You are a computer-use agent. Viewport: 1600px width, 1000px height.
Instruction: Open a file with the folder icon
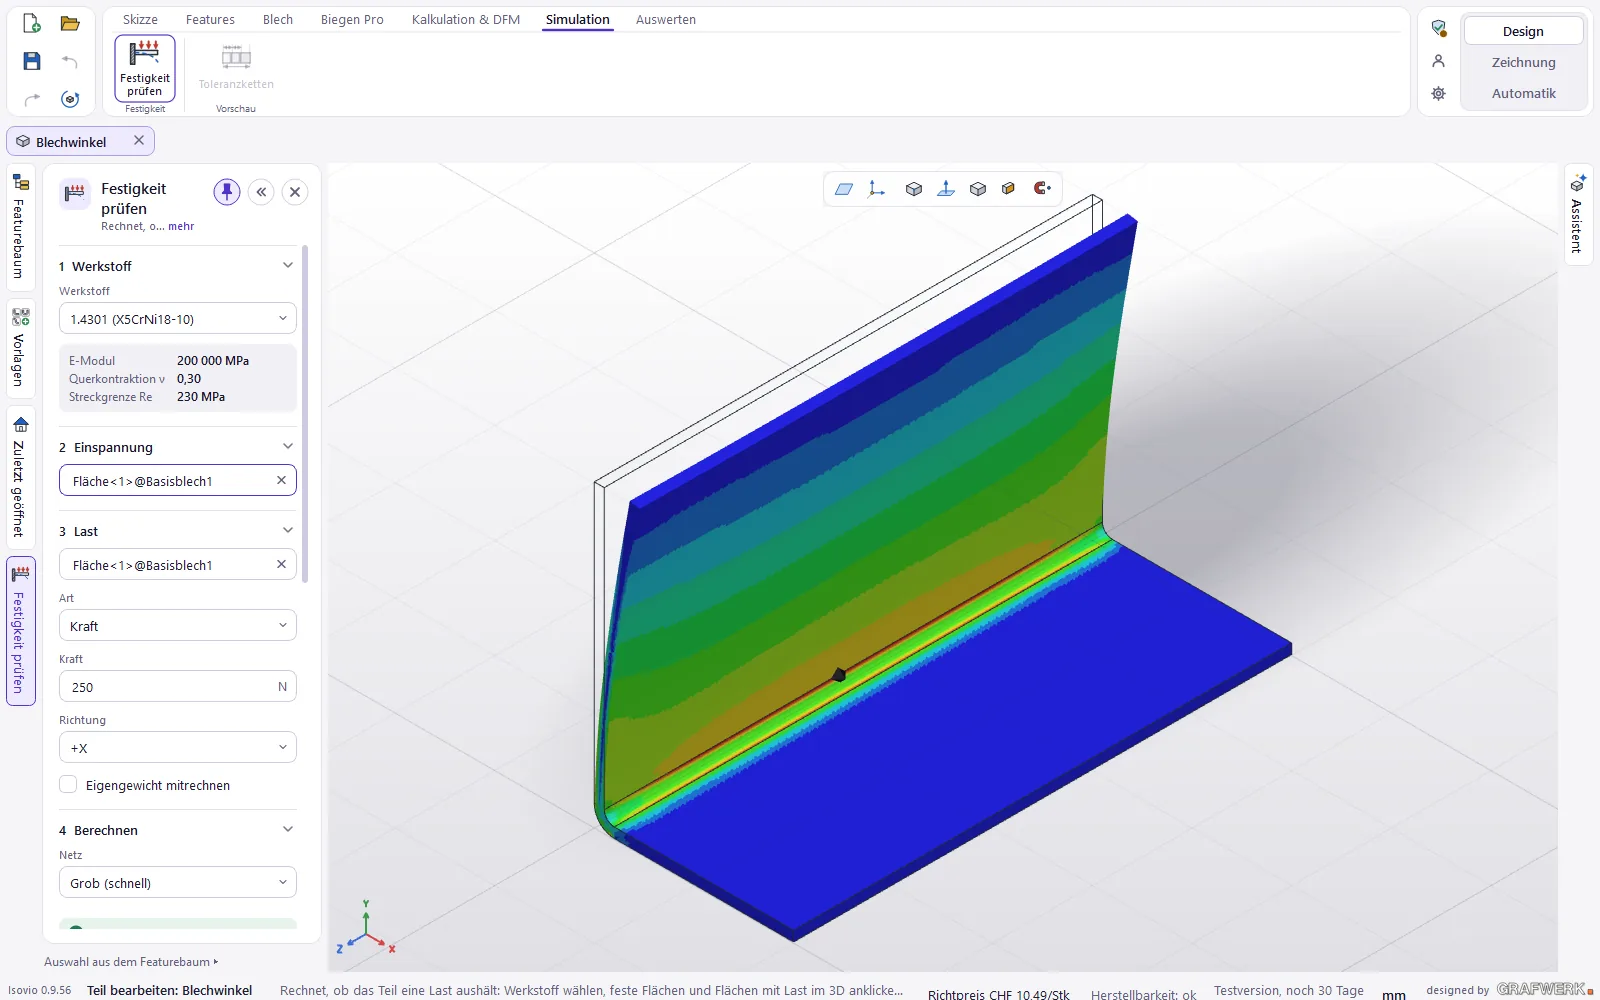(70, 23)
